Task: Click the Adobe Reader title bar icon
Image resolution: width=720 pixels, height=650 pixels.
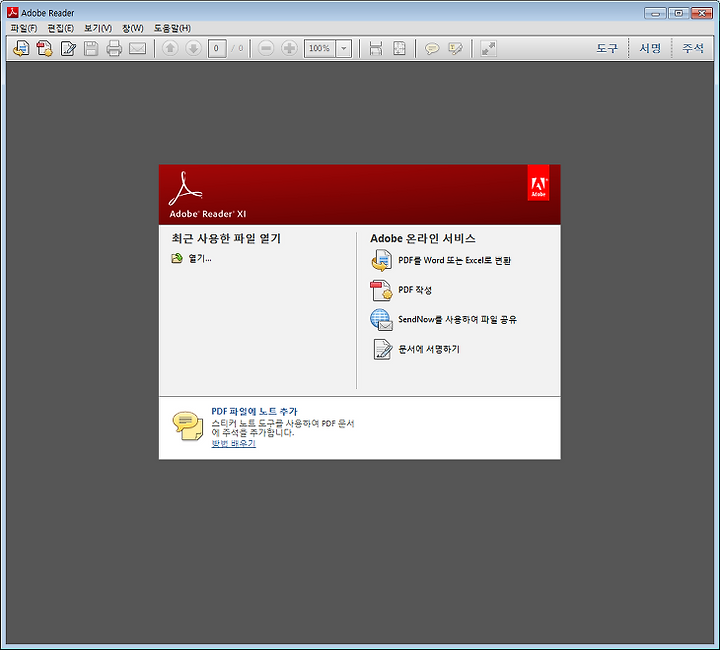Action: 12,12
